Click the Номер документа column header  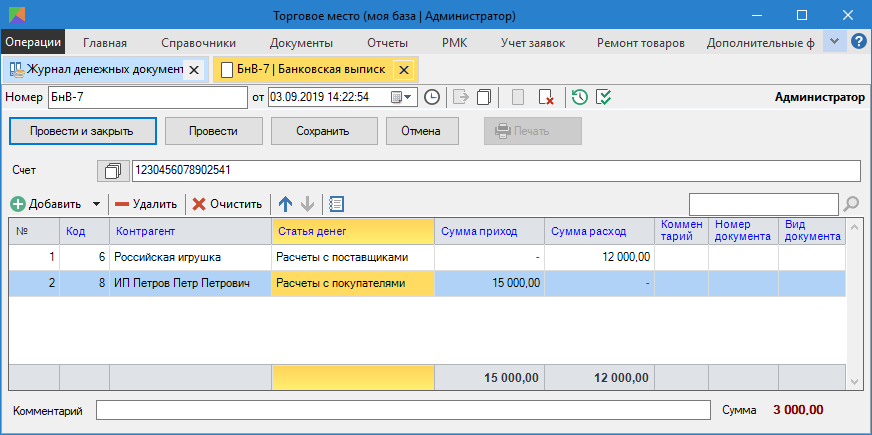point(743,231)
